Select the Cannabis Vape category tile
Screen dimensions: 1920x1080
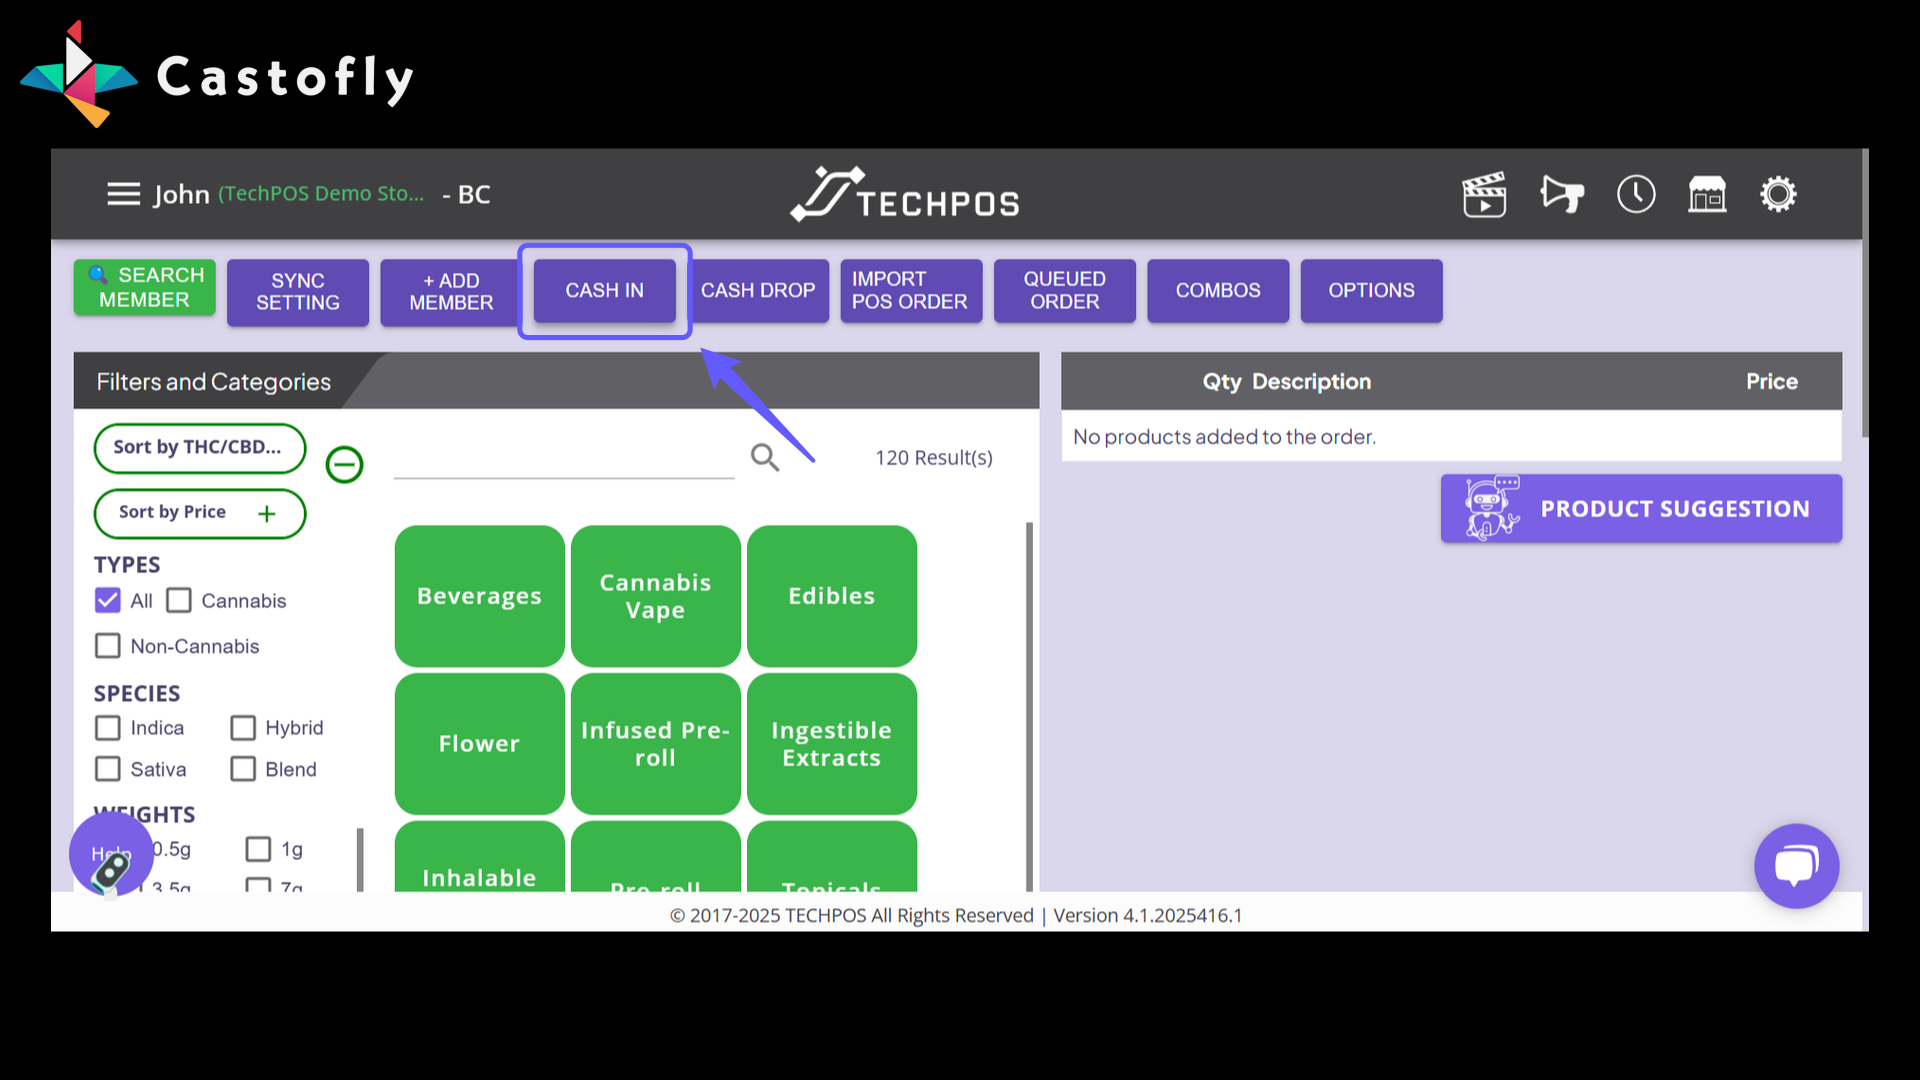(x=656, y=596)
